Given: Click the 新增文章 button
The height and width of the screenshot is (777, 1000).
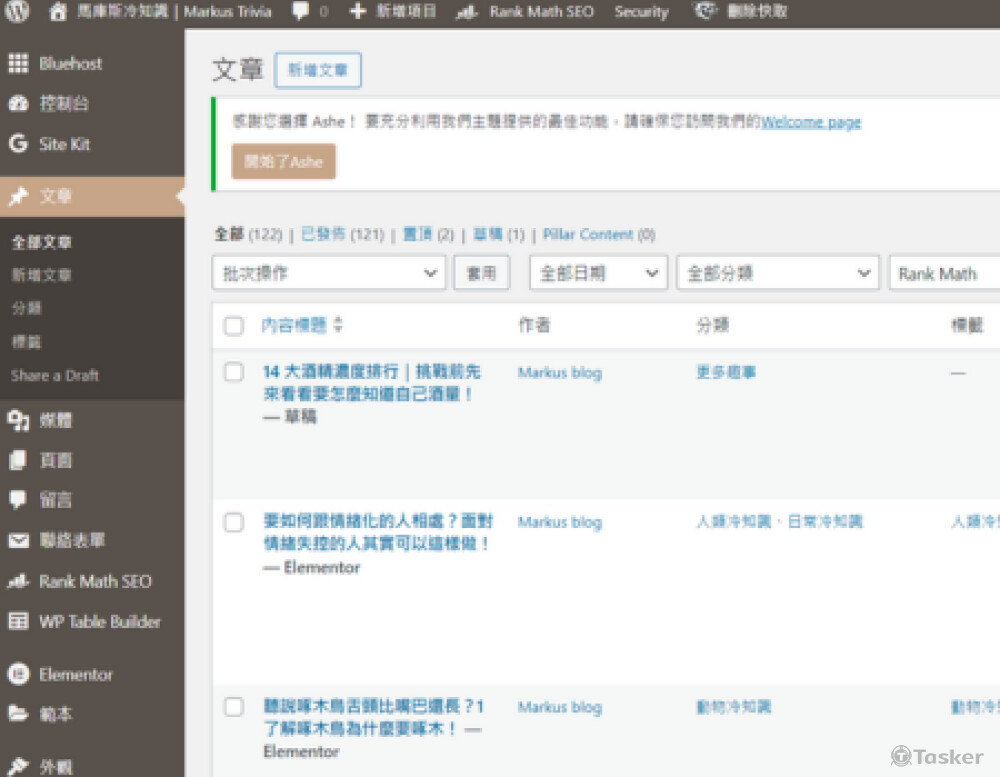Looking at the screenshot, I should pos(317,70).
